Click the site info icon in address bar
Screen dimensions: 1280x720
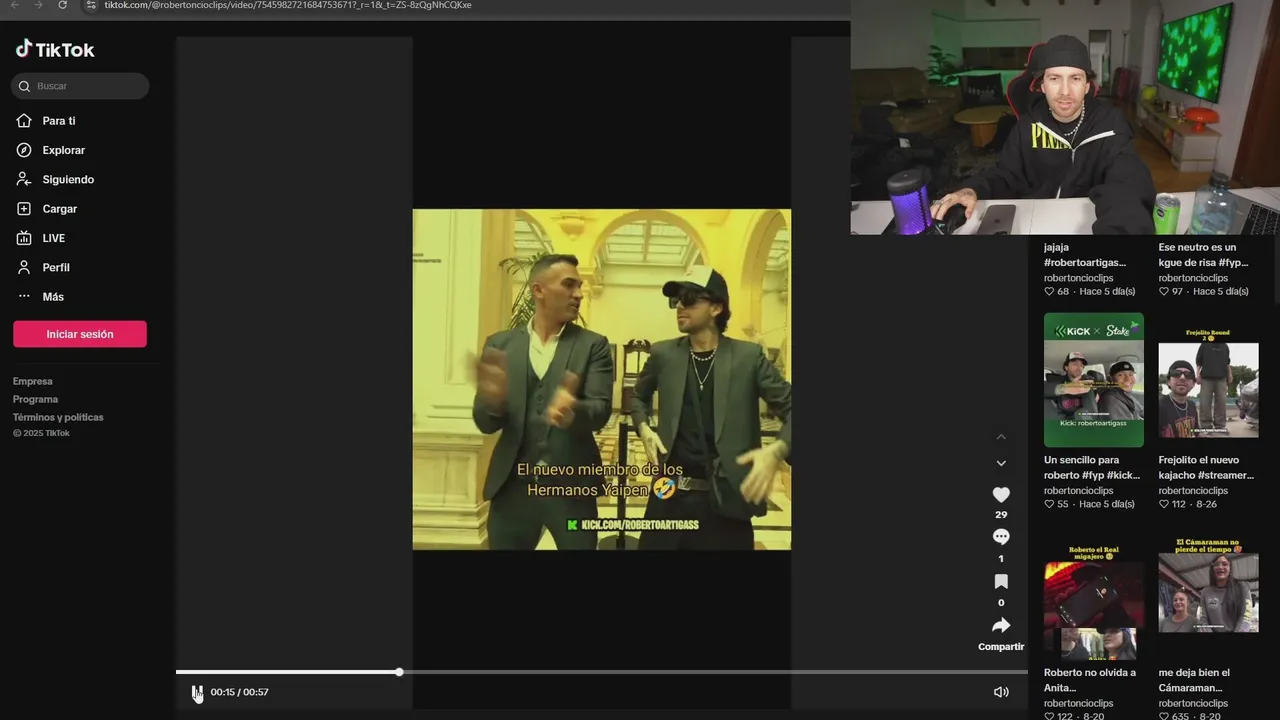coord(91,5)
